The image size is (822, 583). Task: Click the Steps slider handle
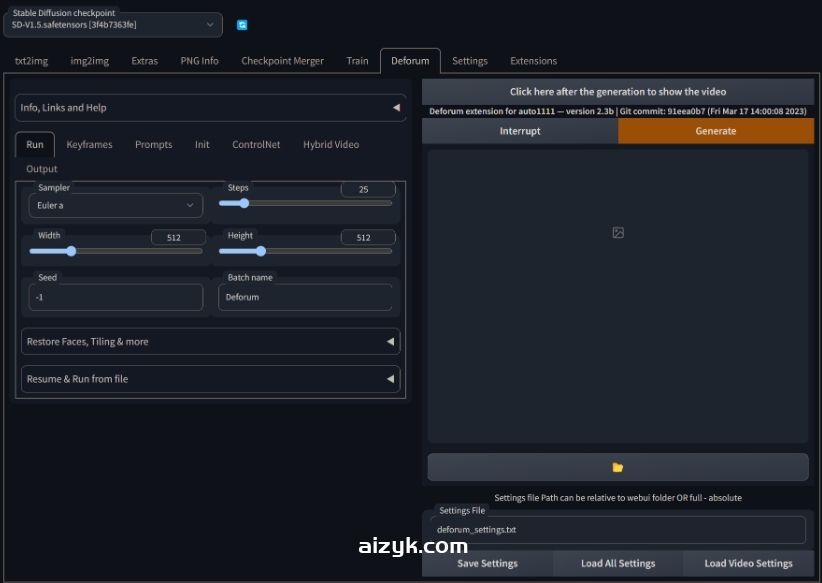click(243, 203)
